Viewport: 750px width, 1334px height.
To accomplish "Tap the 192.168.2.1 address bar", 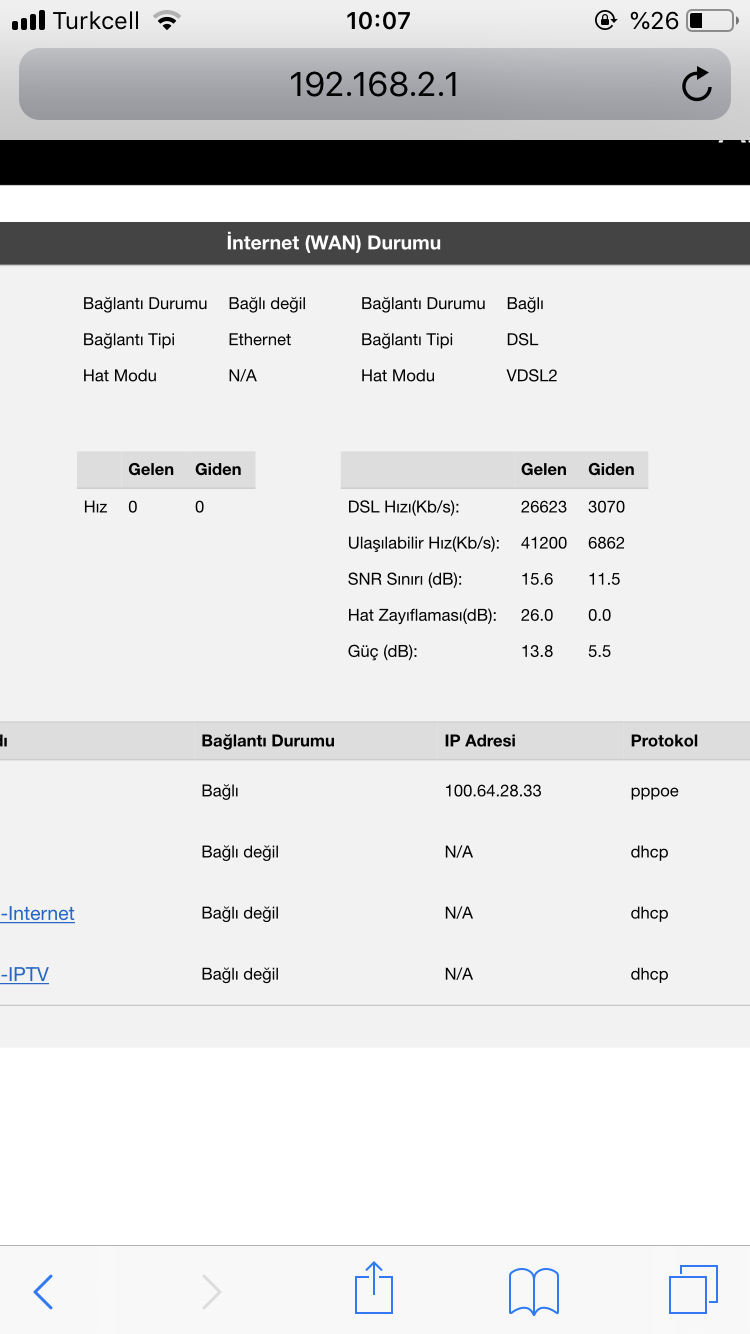I will coord(375,85).
